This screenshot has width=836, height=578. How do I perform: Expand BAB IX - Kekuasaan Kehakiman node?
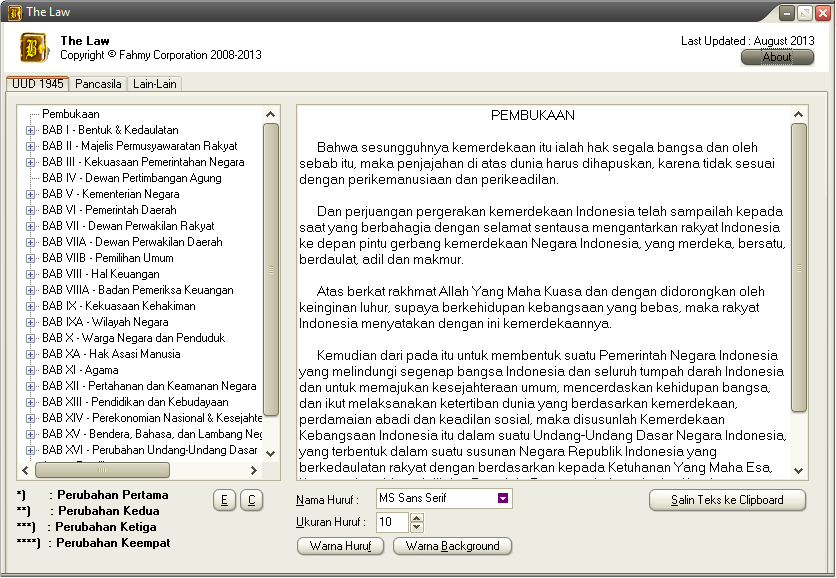30,306
